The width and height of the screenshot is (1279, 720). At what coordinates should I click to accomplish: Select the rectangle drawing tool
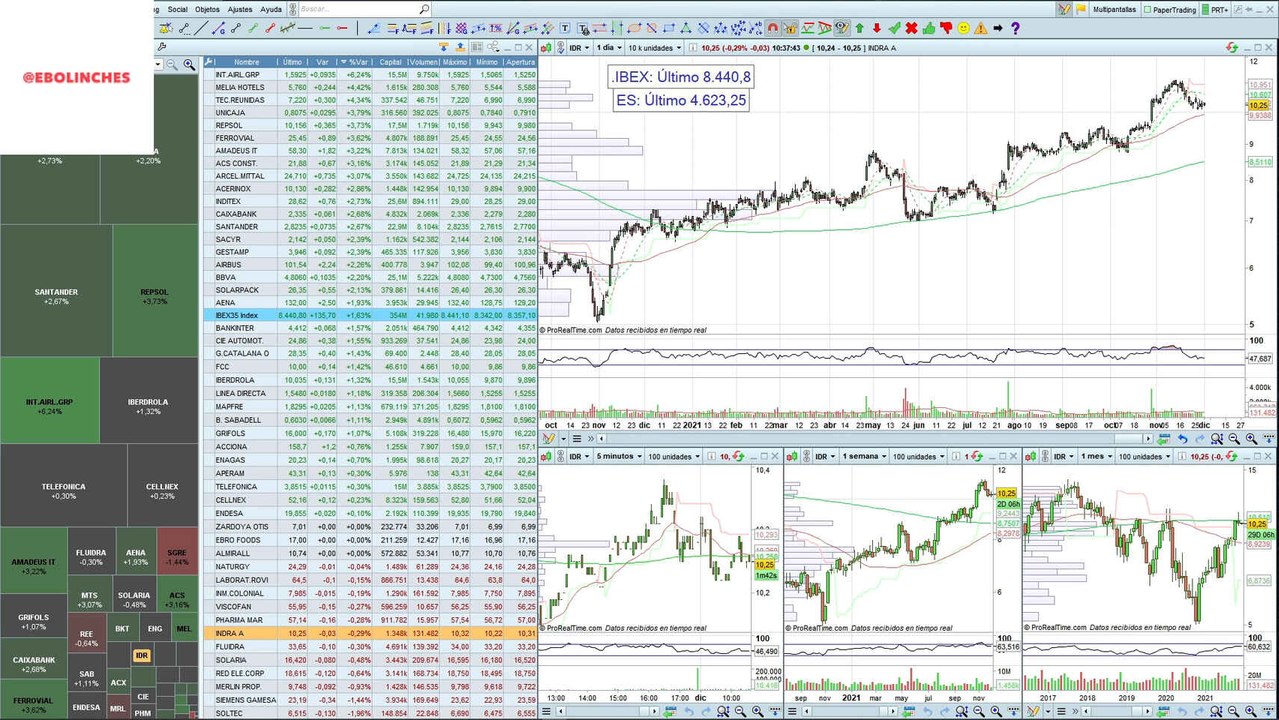coord(669,28)
